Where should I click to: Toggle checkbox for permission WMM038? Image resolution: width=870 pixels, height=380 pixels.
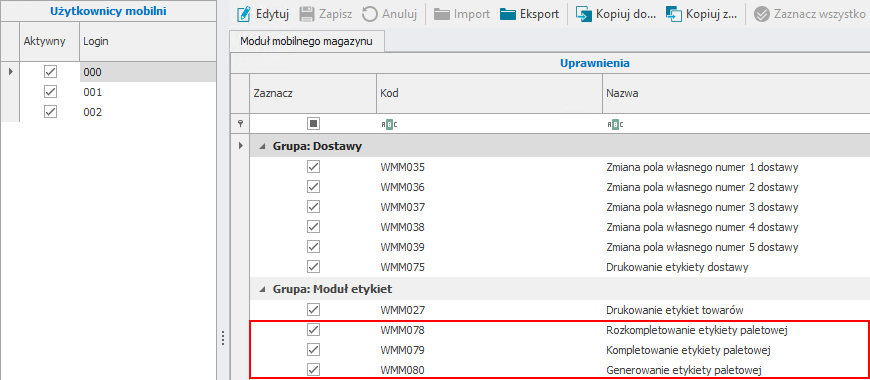coord(313,226)
